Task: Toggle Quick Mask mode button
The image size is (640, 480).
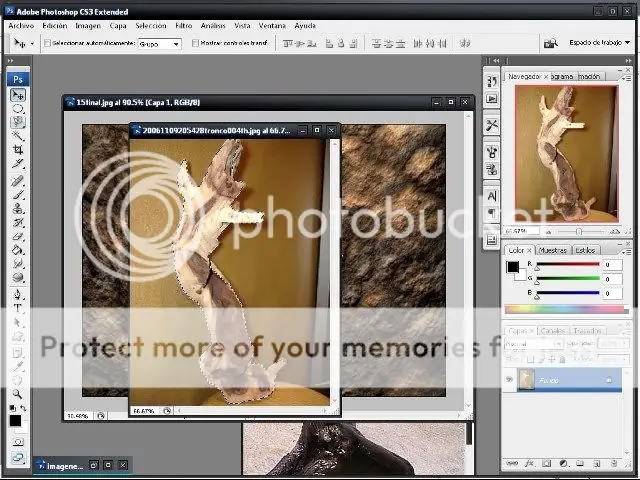Action: 18,442
